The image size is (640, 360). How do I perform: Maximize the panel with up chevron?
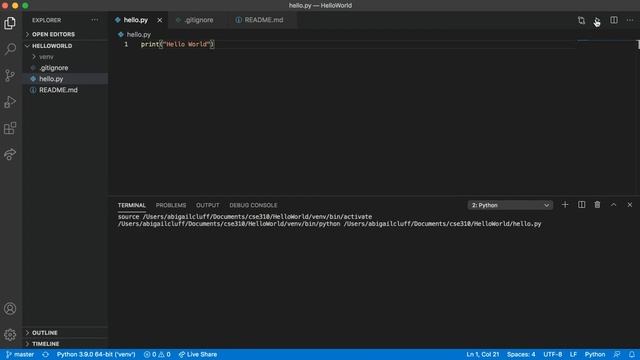pyautogui.click(x=613, y=204)
